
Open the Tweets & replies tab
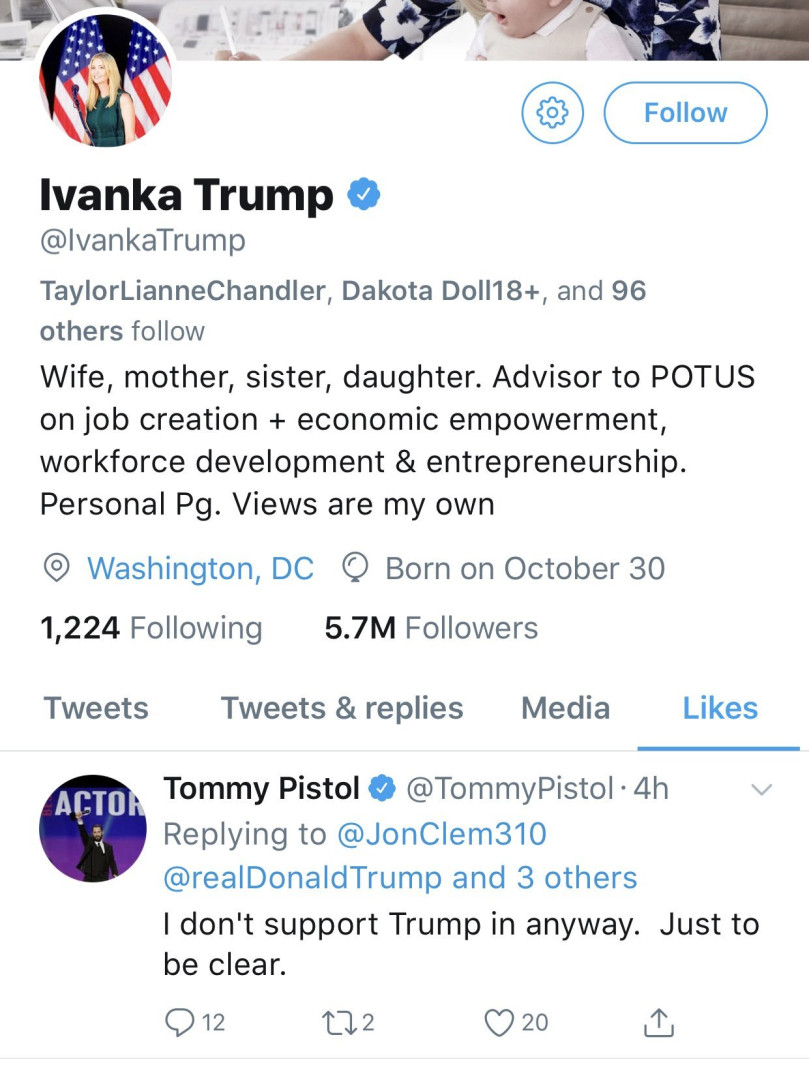(x=342, y=708)
